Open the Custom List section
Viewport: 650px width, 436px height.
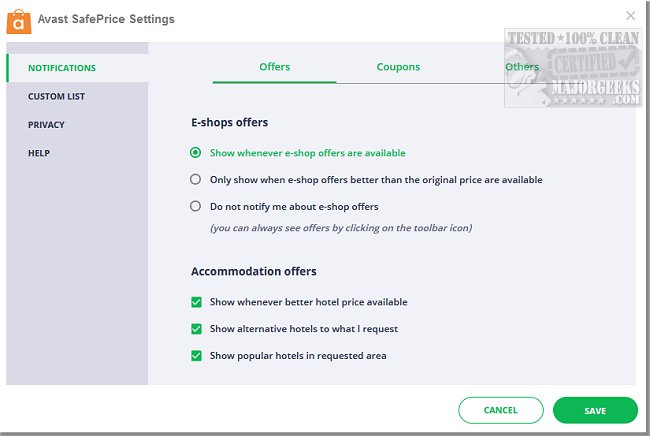pyautogui.click(x=56, y=97)
